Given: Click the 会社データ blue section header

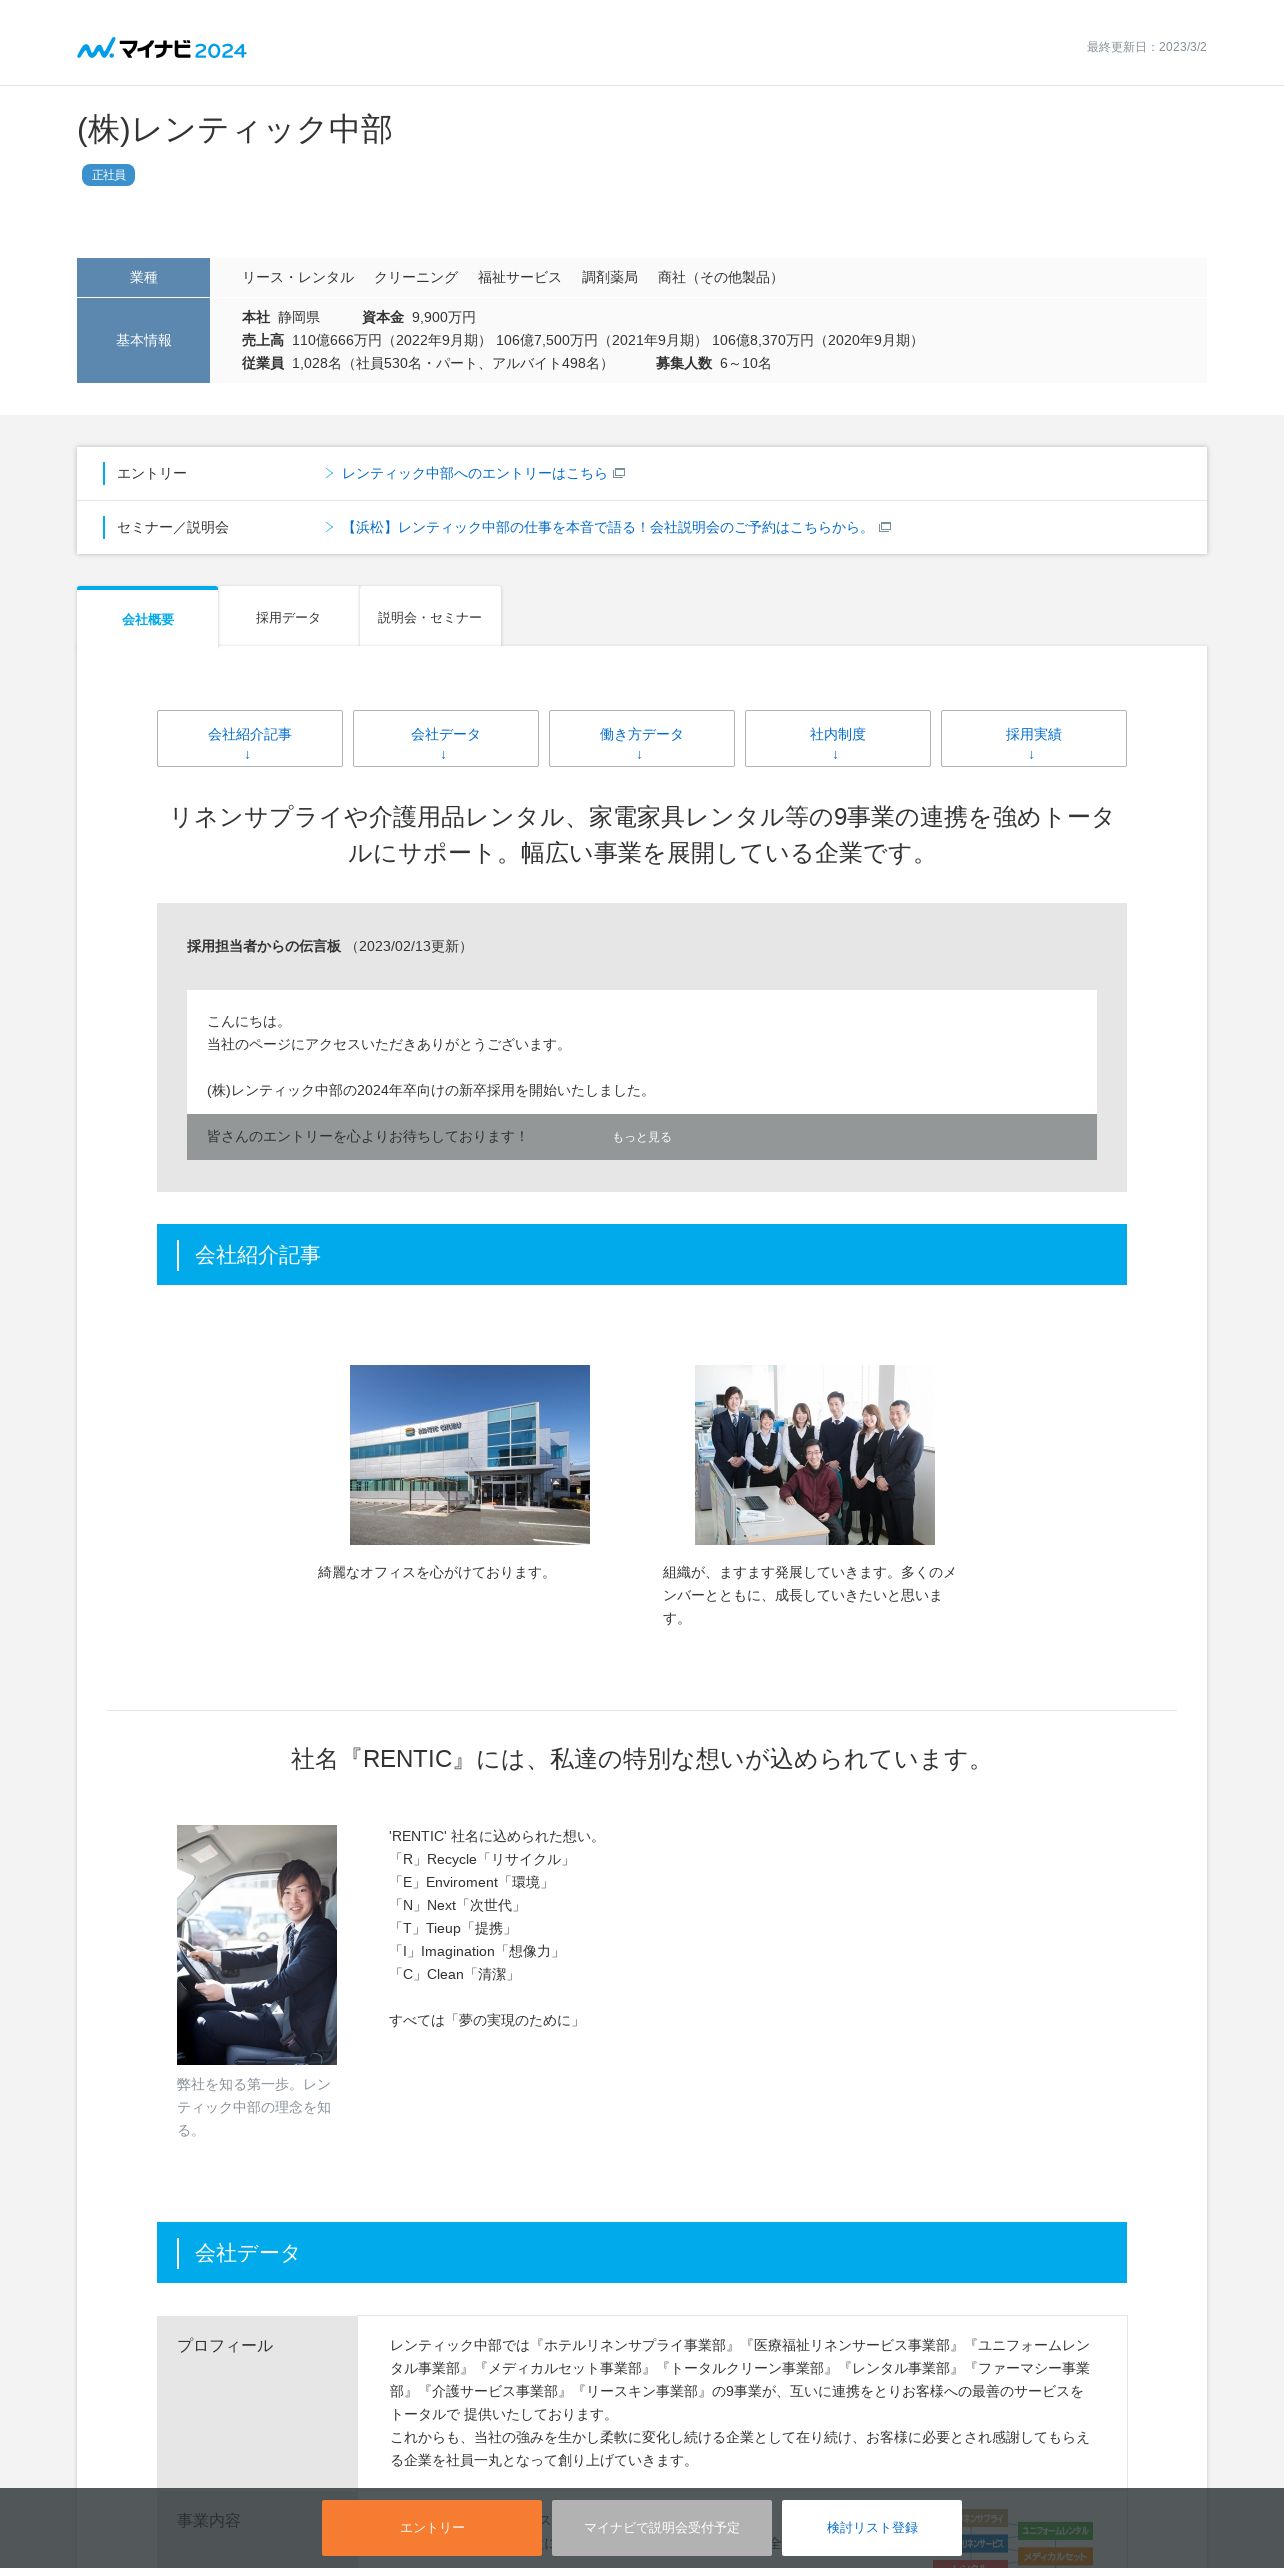Looking at the screenshot, I should 642,2252.
